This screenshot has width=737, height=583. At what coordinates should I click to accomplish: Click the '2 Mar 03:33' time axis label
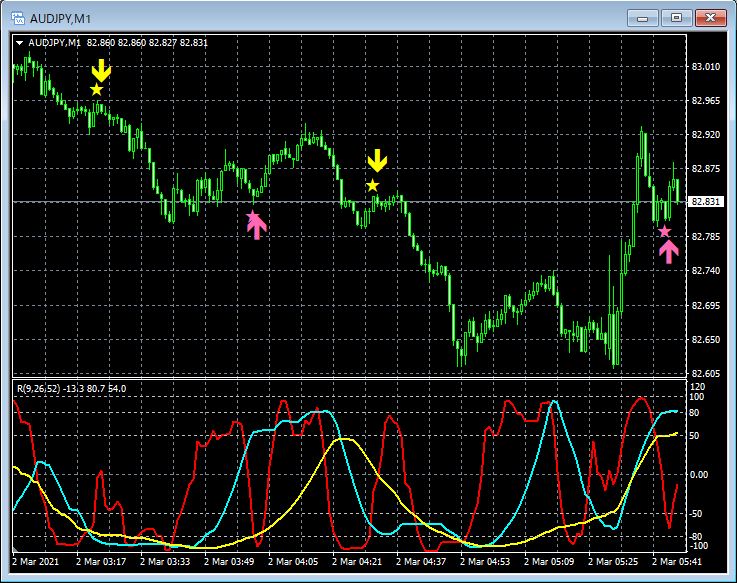coord(165,562)
